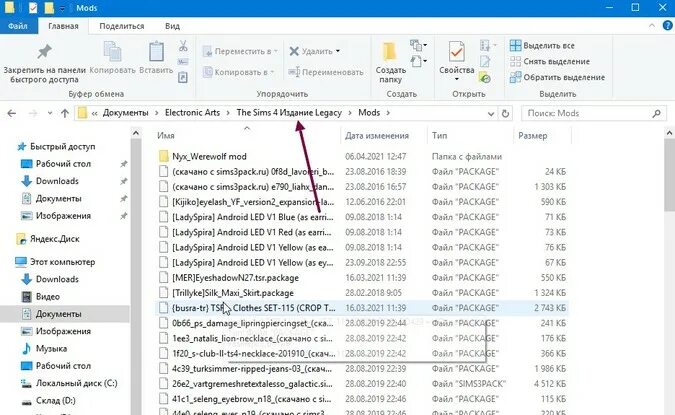Open Изображения under Этот компьютер

point(63,331)
